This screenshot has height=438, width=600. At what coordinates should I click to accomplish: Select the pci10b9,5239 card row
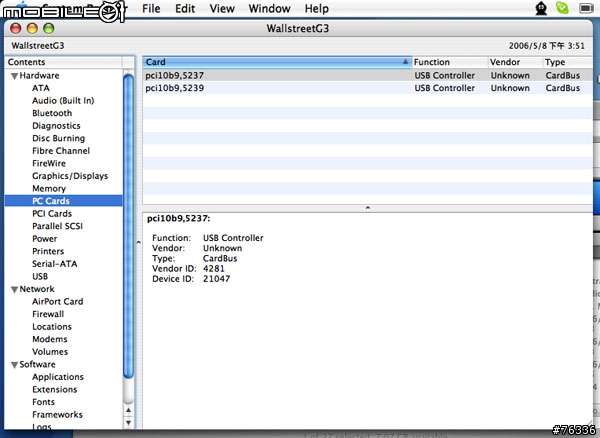367,88
